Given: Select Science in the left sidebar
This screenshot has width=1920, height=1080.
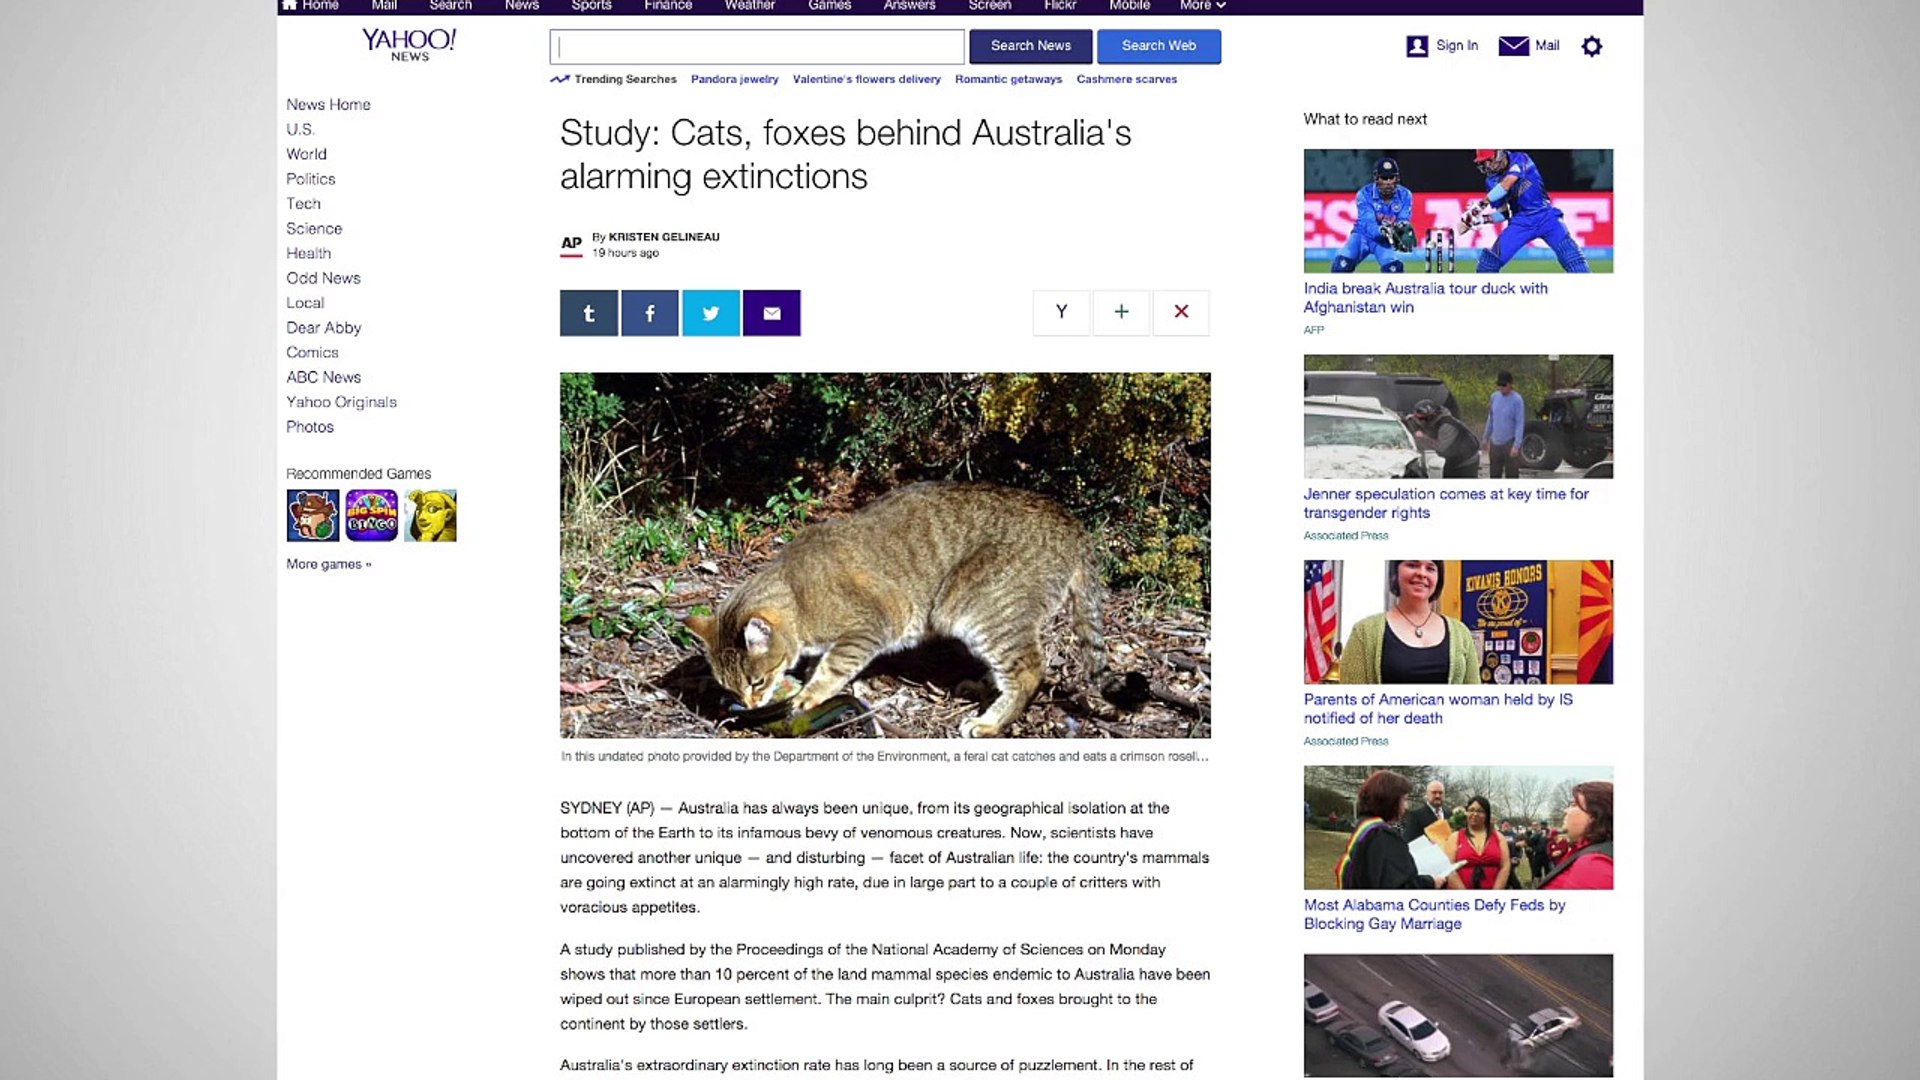Looking at the screenshot, I should pyautogui.click(x=314, y=229).
